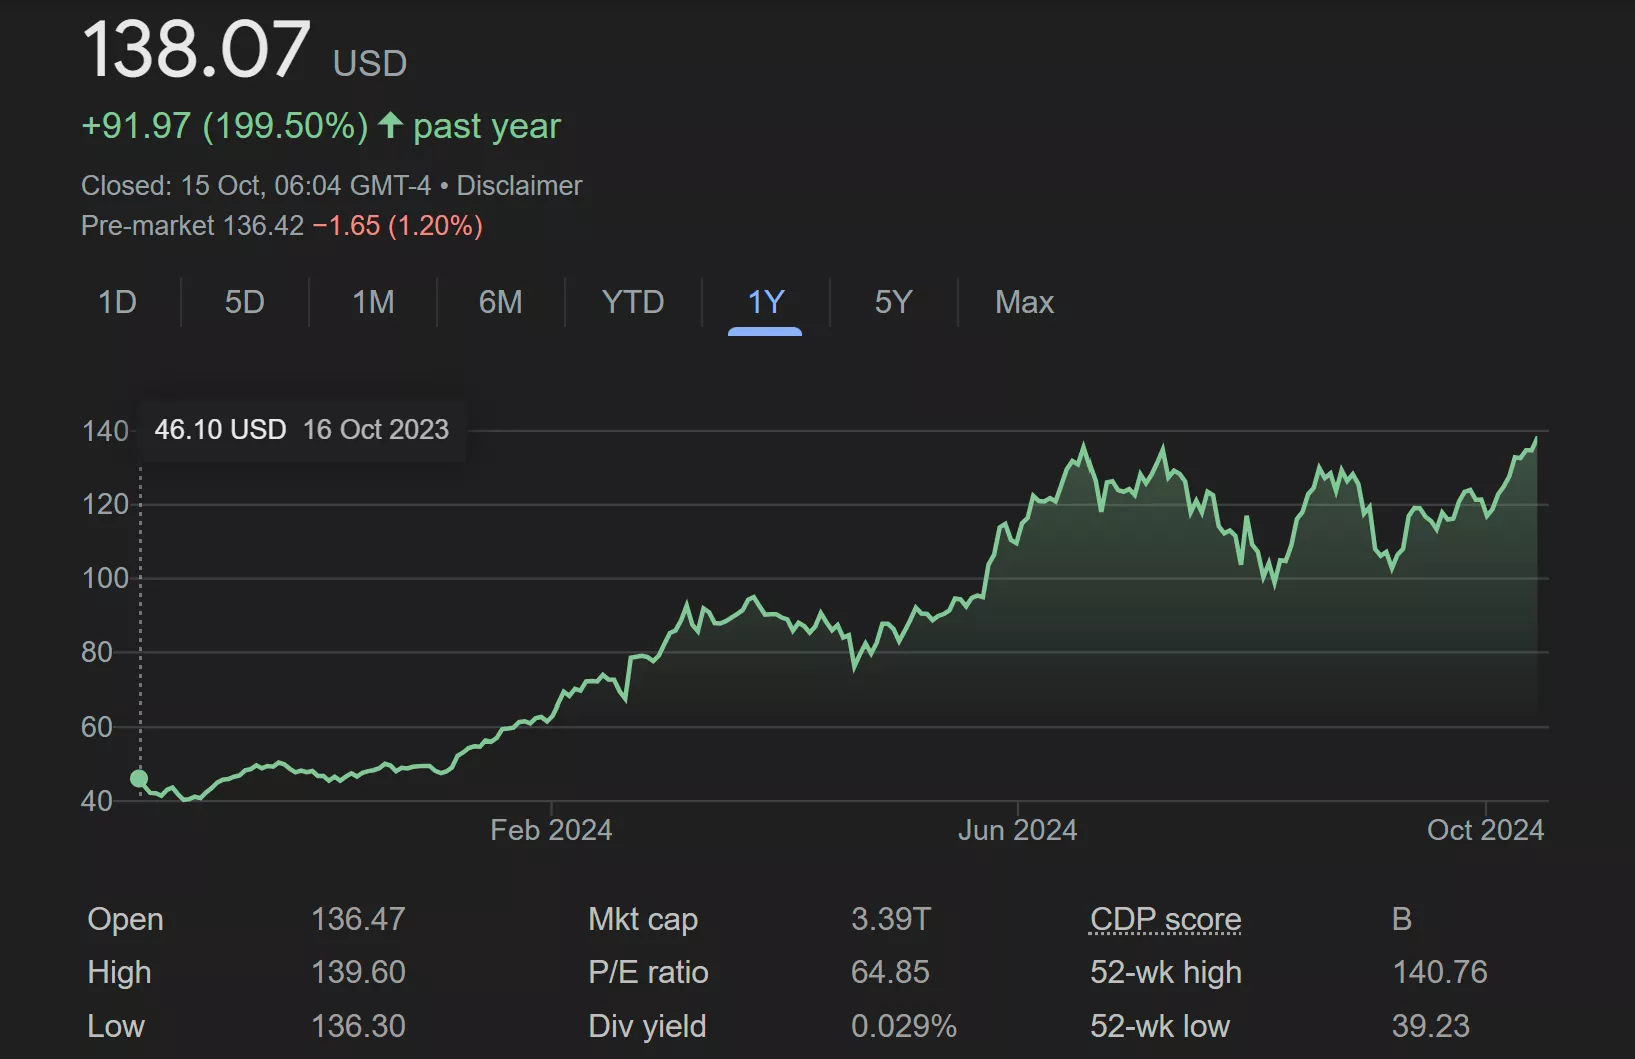1635x1059 pixels.
Task: Open the Disclaimer link
Action: 519,186
